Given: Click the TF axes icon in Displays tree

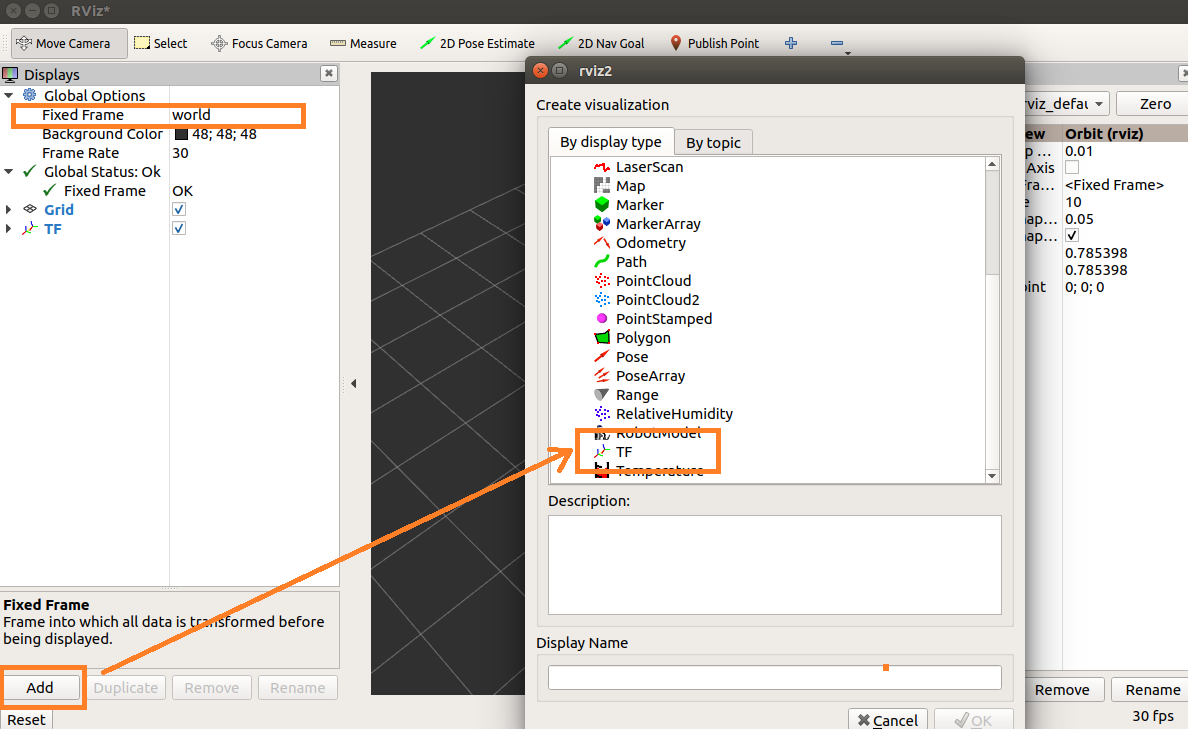Looking at the screenshot, I should pyautogui.click(x=30, y=228).
